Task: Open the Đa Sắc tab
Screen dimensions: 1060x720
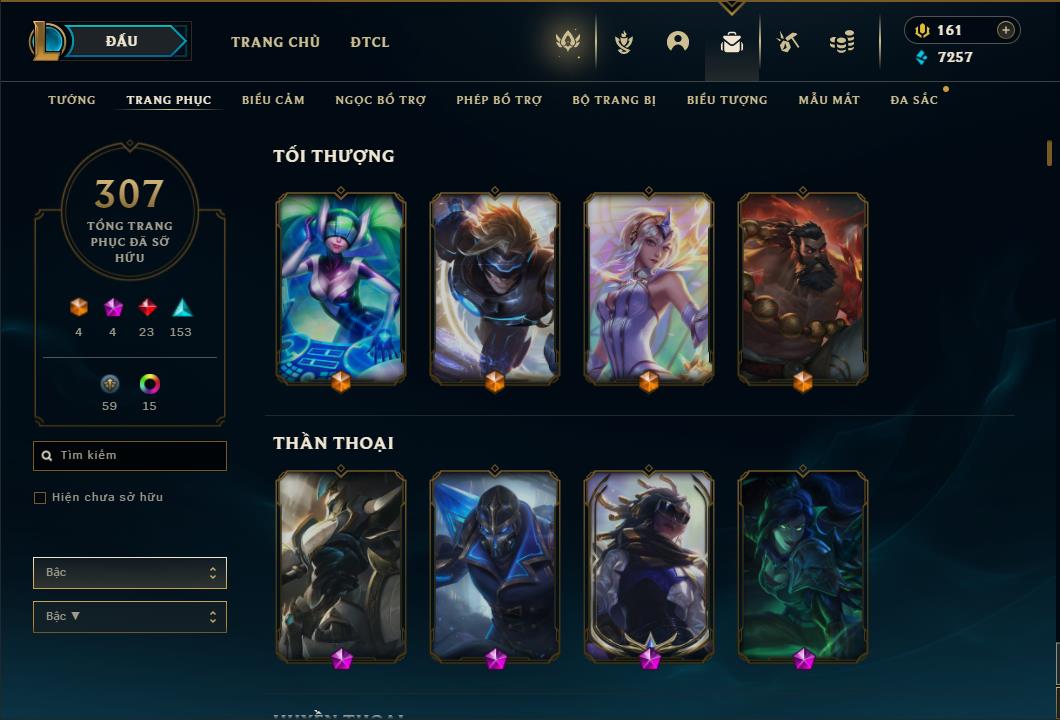Action: [914, 100]
